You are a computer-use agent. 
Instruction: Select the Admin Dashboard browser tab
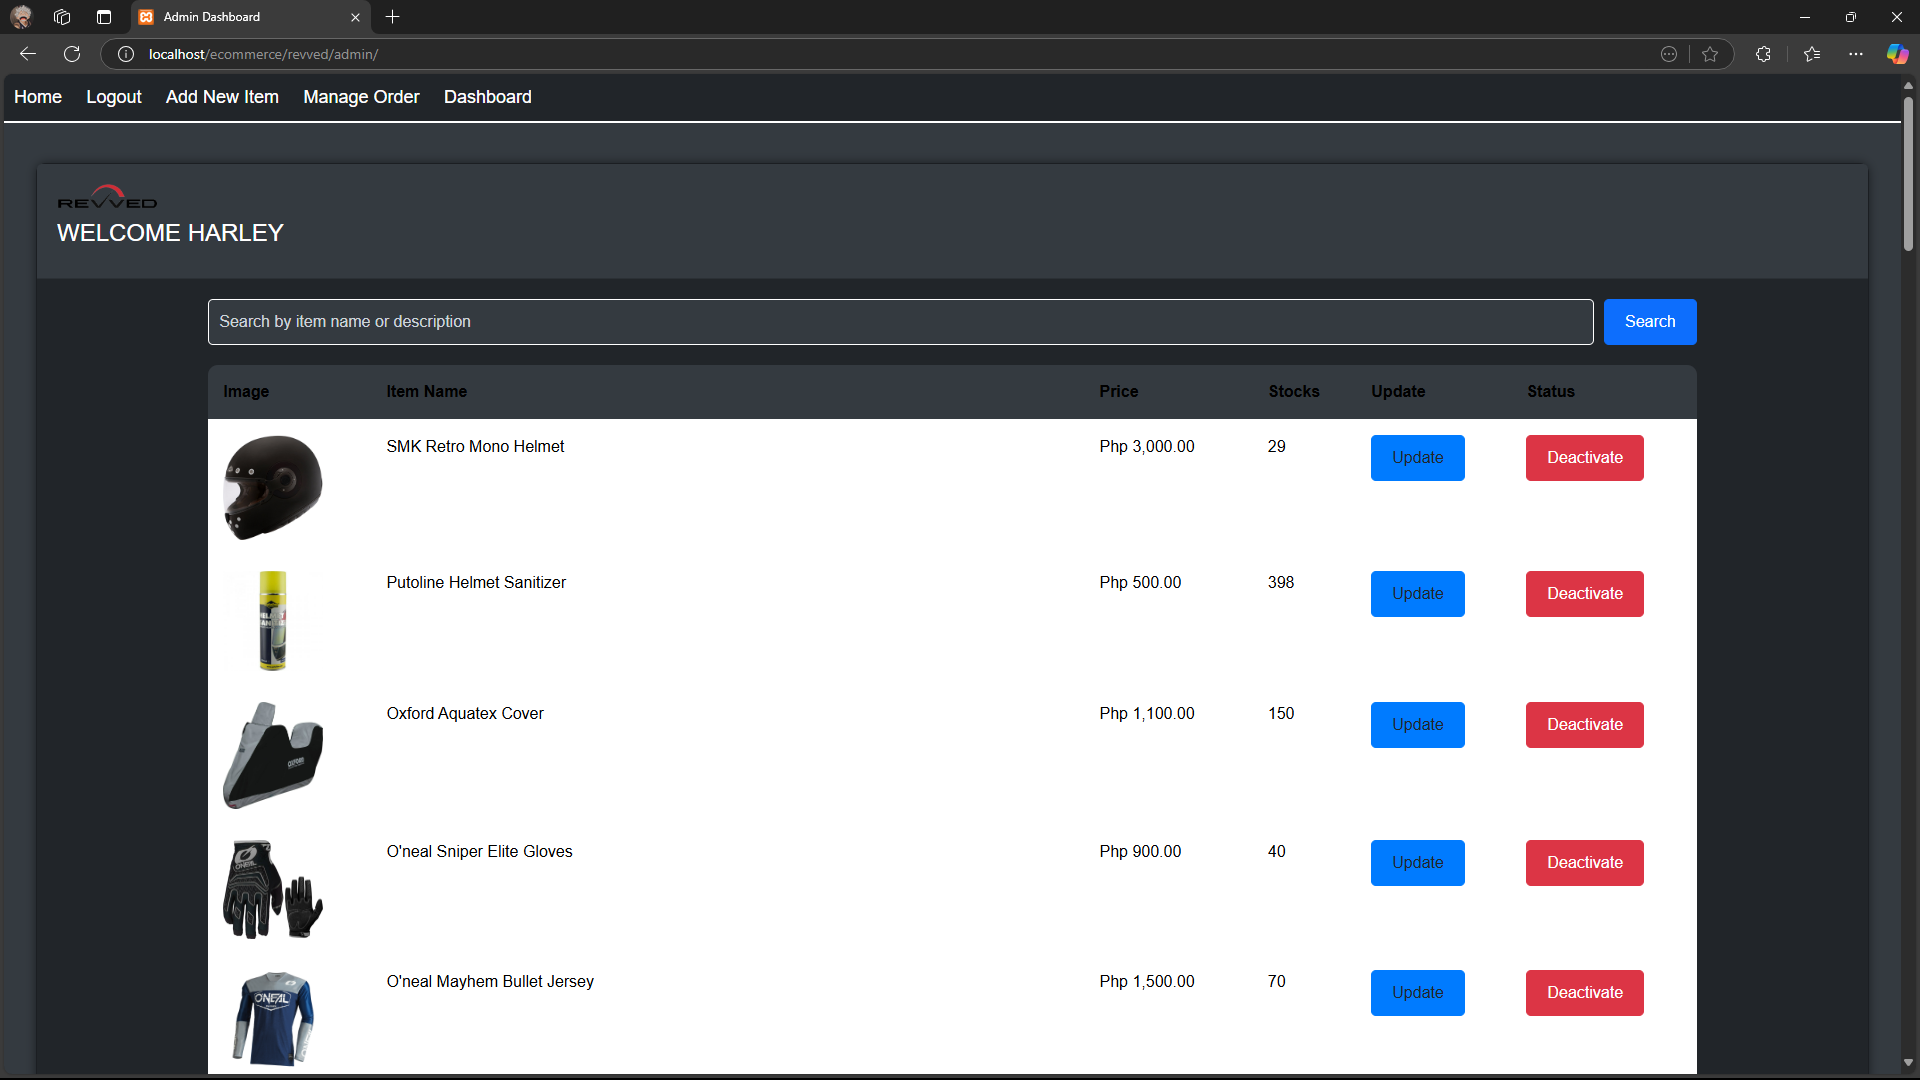tap(250, 17)
